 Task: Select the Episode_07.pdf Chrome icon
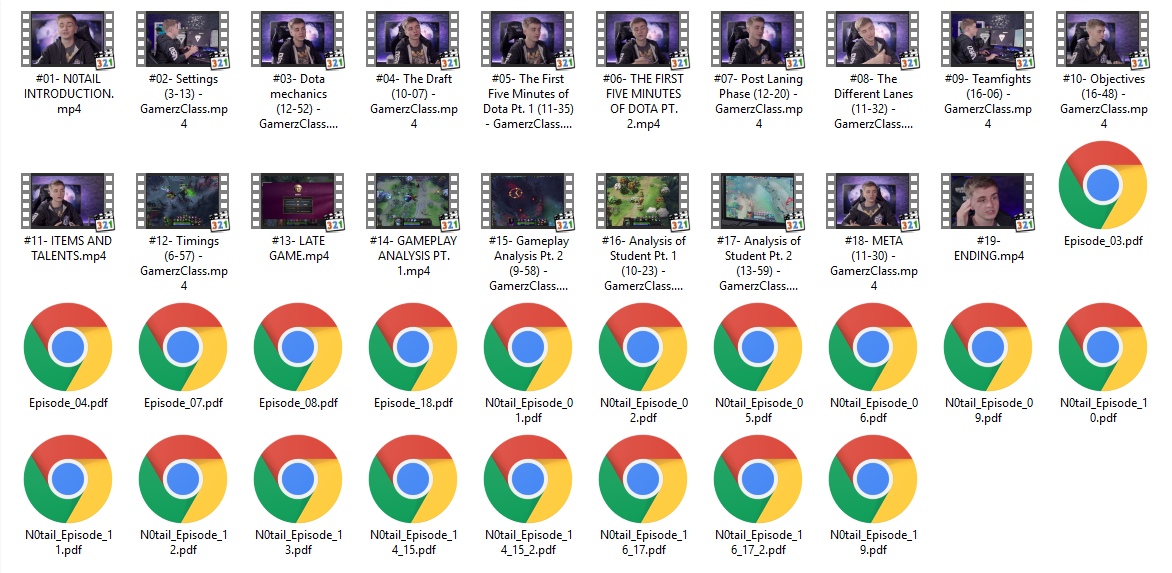point(183,347)
